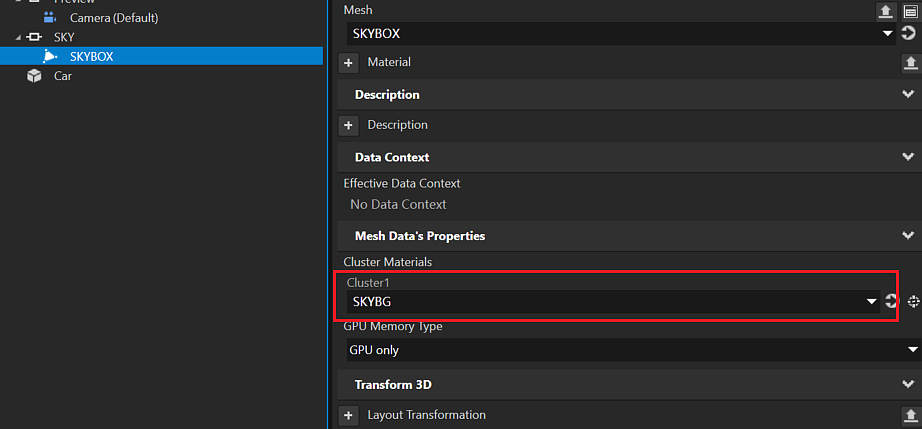Collapse the Mesh Data's Properties section
The image size is (922, 429).
(x=908, y=236)
